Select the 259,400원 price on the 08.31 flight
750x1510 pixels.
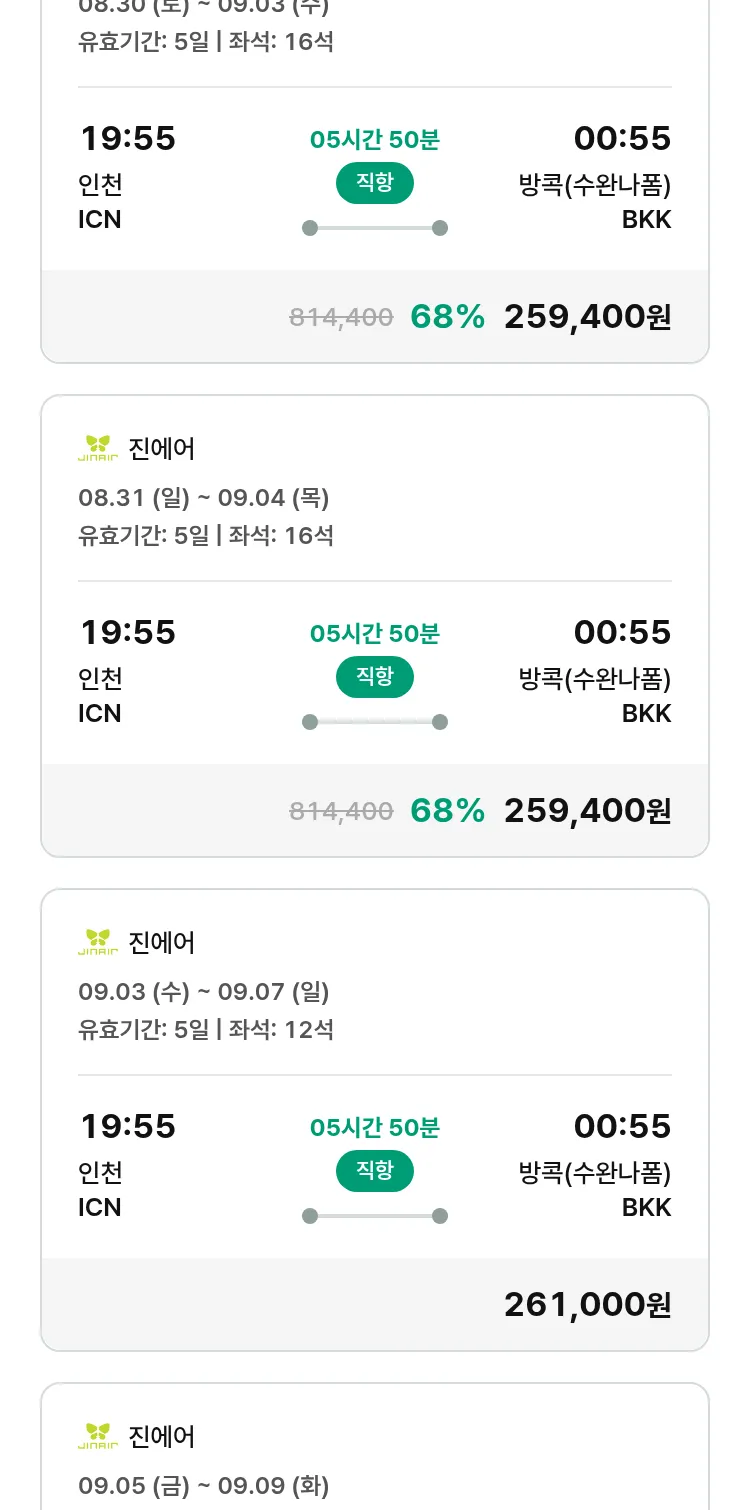click(587, 810)
